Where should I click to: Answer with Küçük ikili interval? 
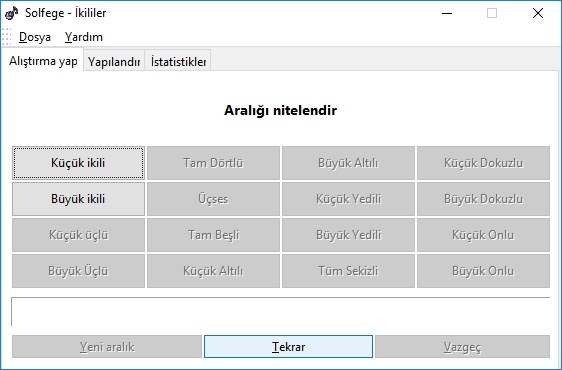pyautogui.click(x=78, y=163)
